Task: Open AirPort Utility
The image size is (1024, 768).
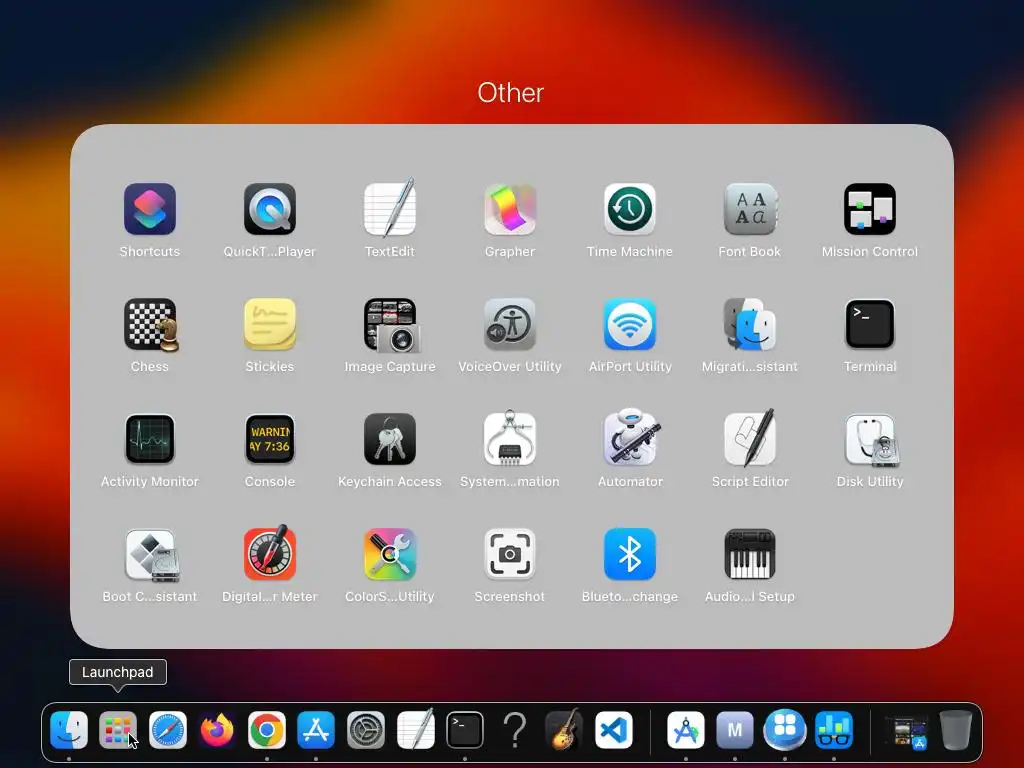Action: (x=630, y=325)
